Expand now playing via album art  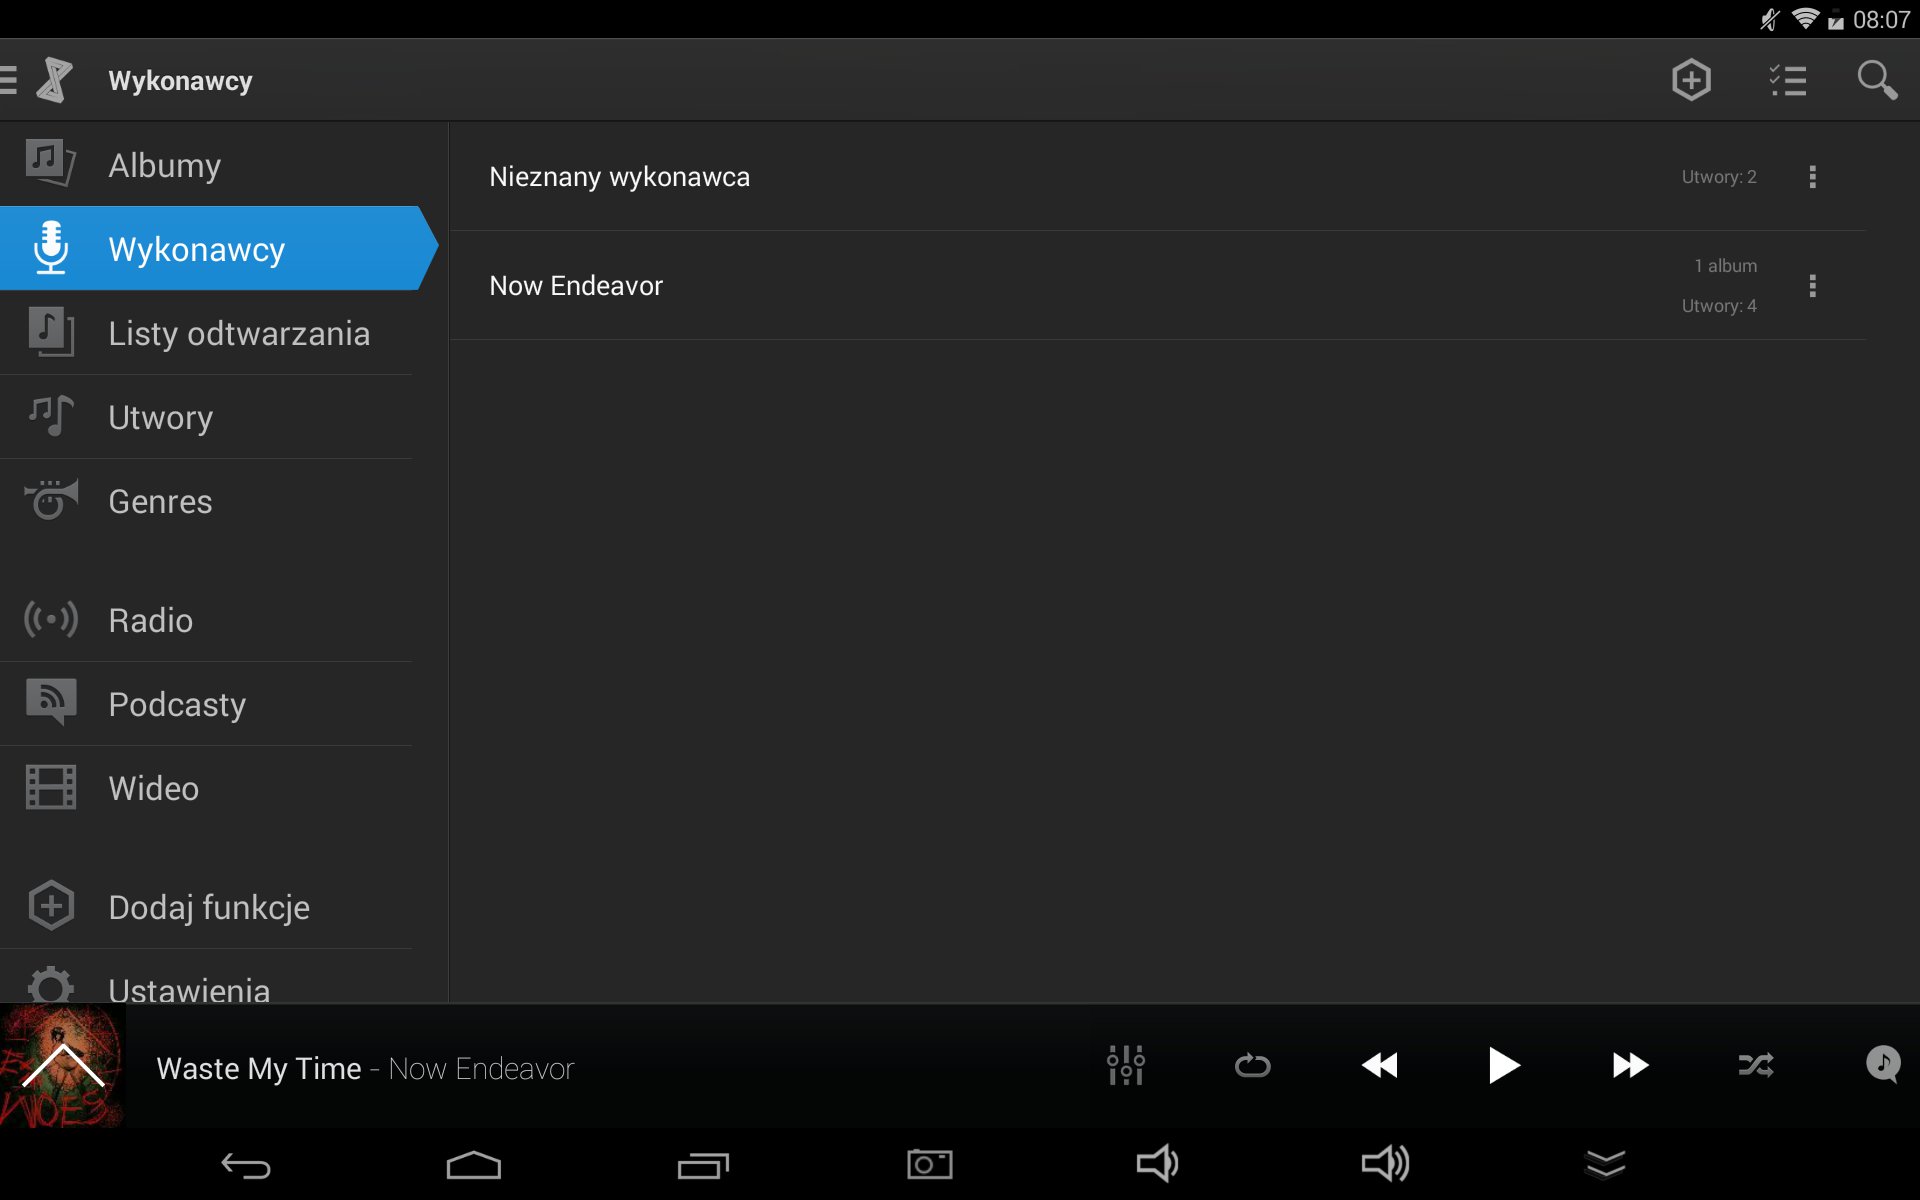point(62,1066)
